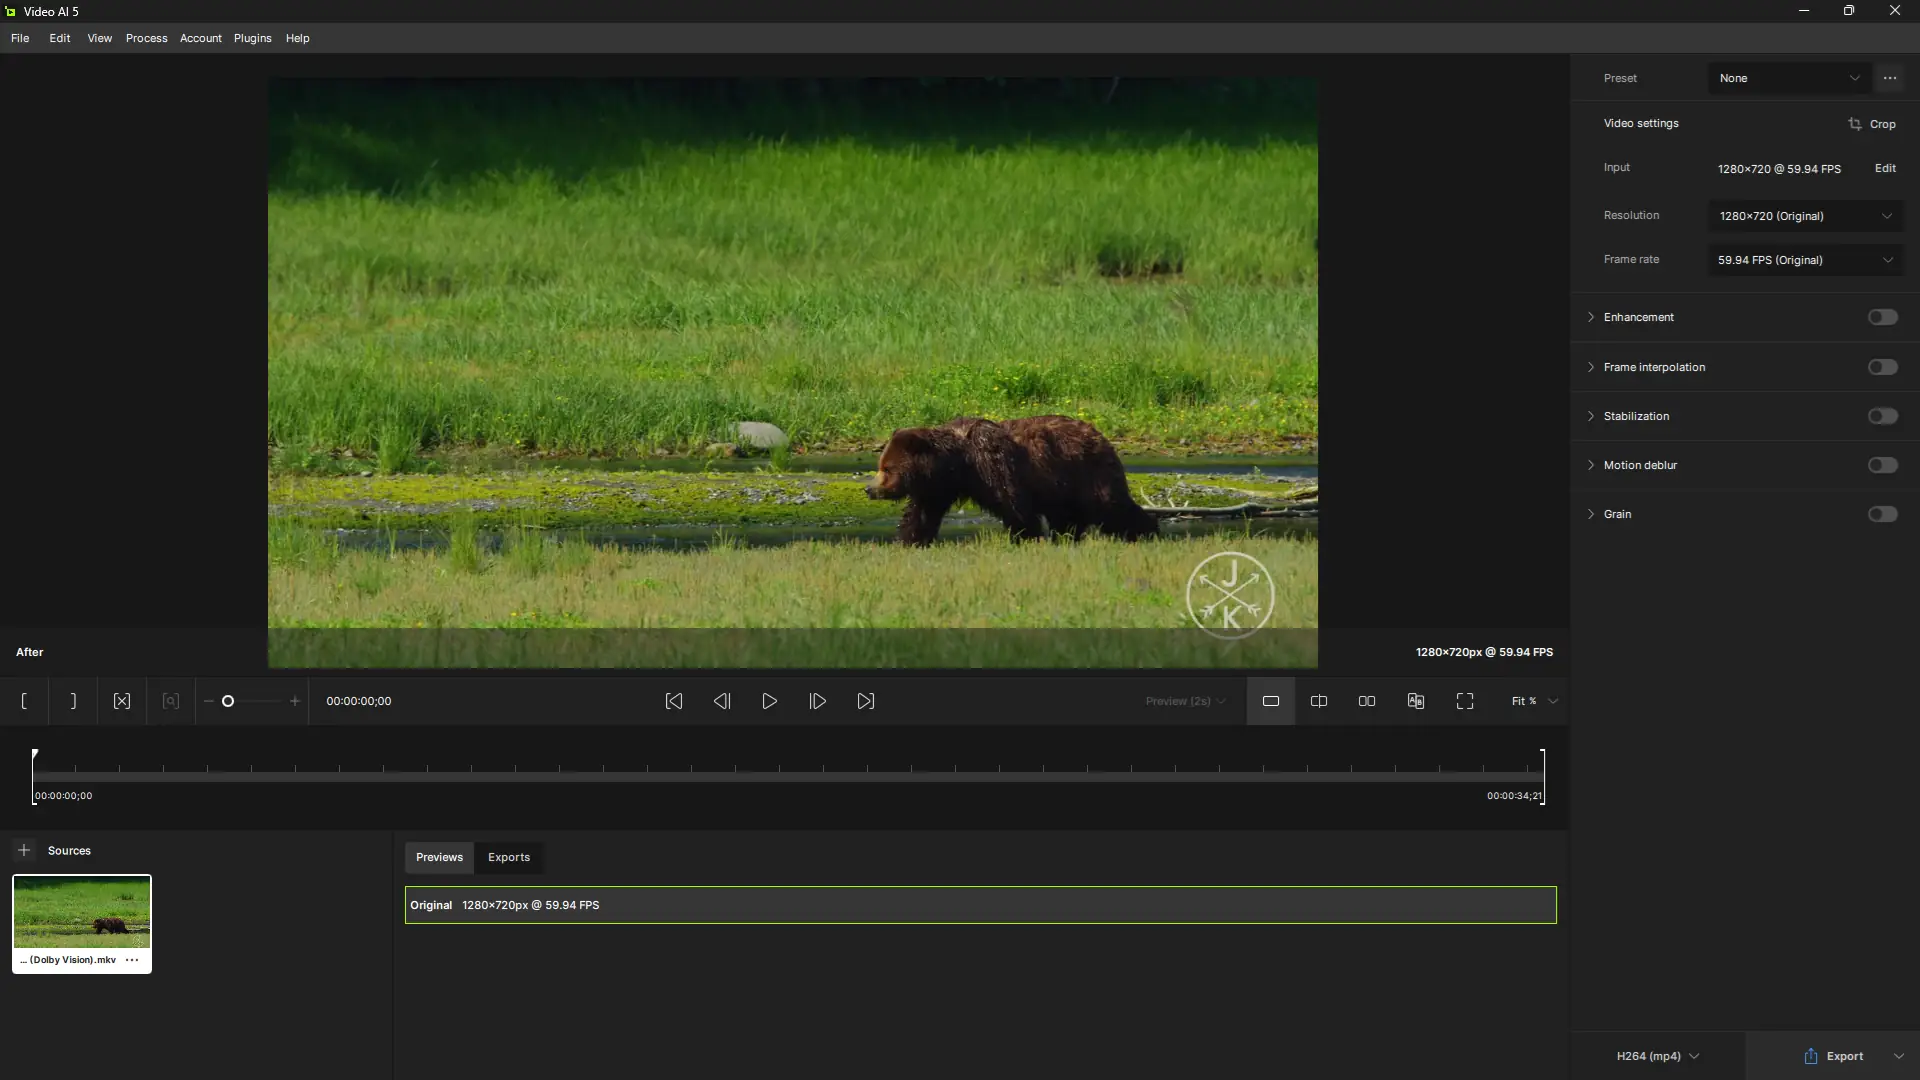Click the clear trim selection icon
The image size is (1920, 1080).
[122, 701]
